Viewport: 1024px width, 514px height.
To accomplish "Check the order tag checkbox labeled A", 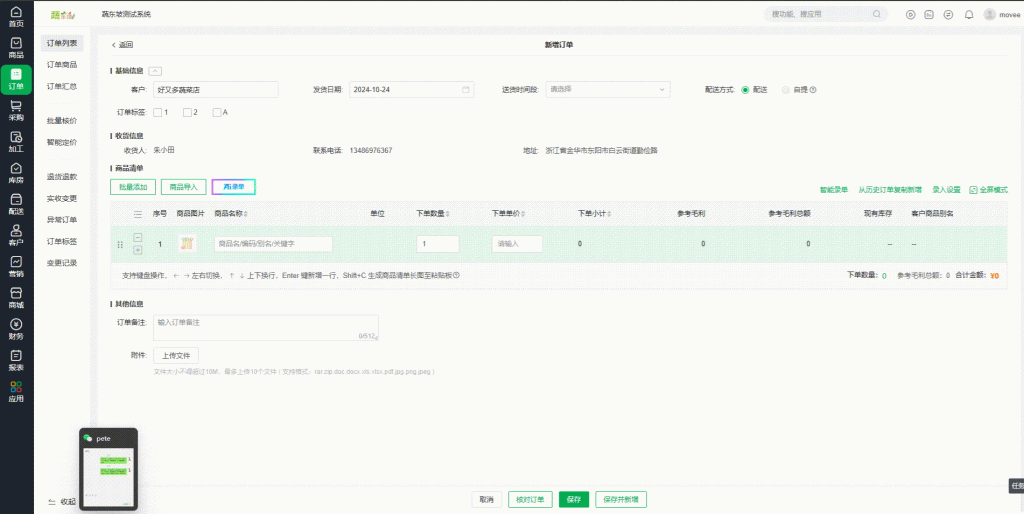I will [x=216, y=112].
